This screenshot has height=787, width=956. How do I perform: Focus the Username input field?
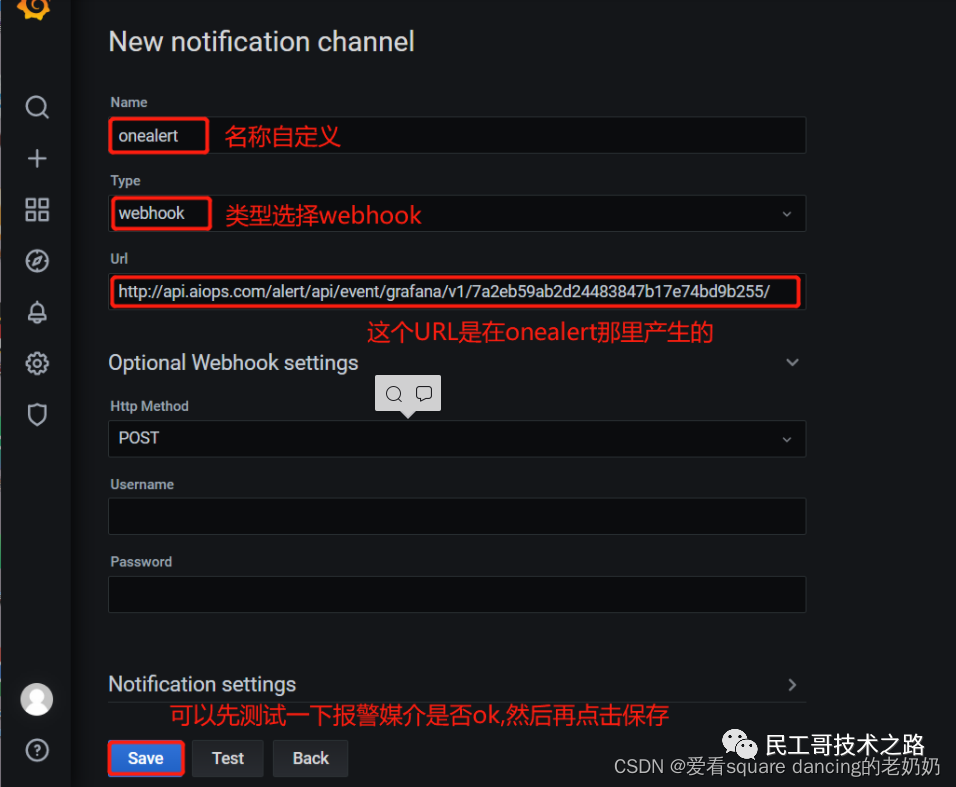(457, 516)
